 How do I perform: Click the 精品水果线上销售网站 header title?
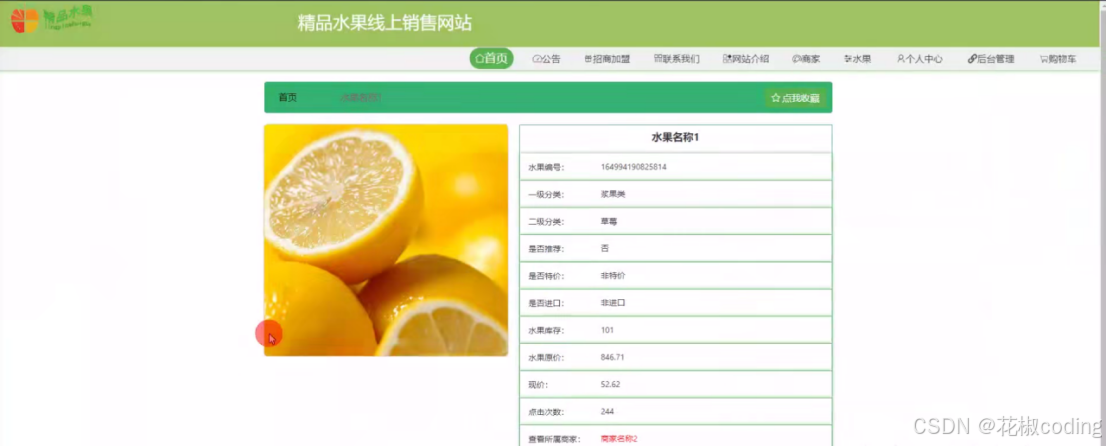coord(384,23)
